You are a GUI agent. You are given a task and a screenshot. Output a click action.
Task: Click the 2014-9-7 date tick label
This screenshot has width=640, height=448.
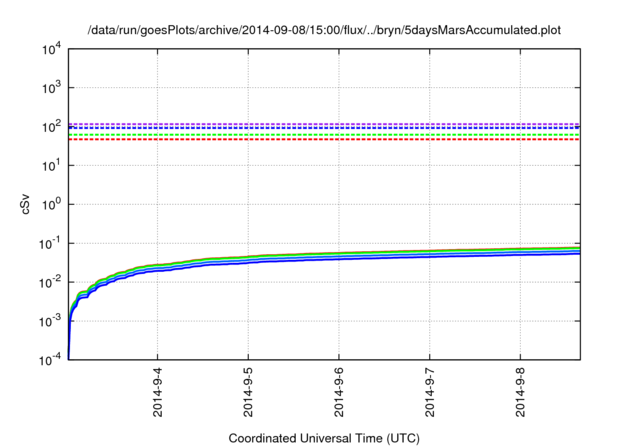click(429, 392)
